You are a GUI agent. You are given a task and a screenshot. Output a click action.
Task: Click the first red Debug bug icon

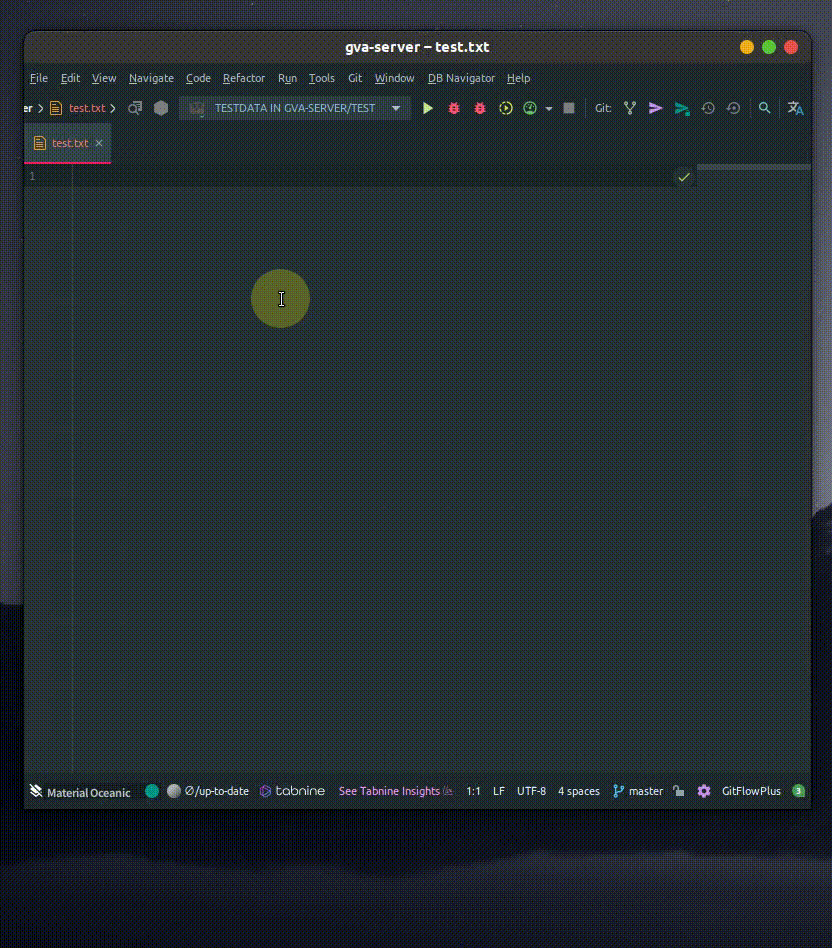454,108
